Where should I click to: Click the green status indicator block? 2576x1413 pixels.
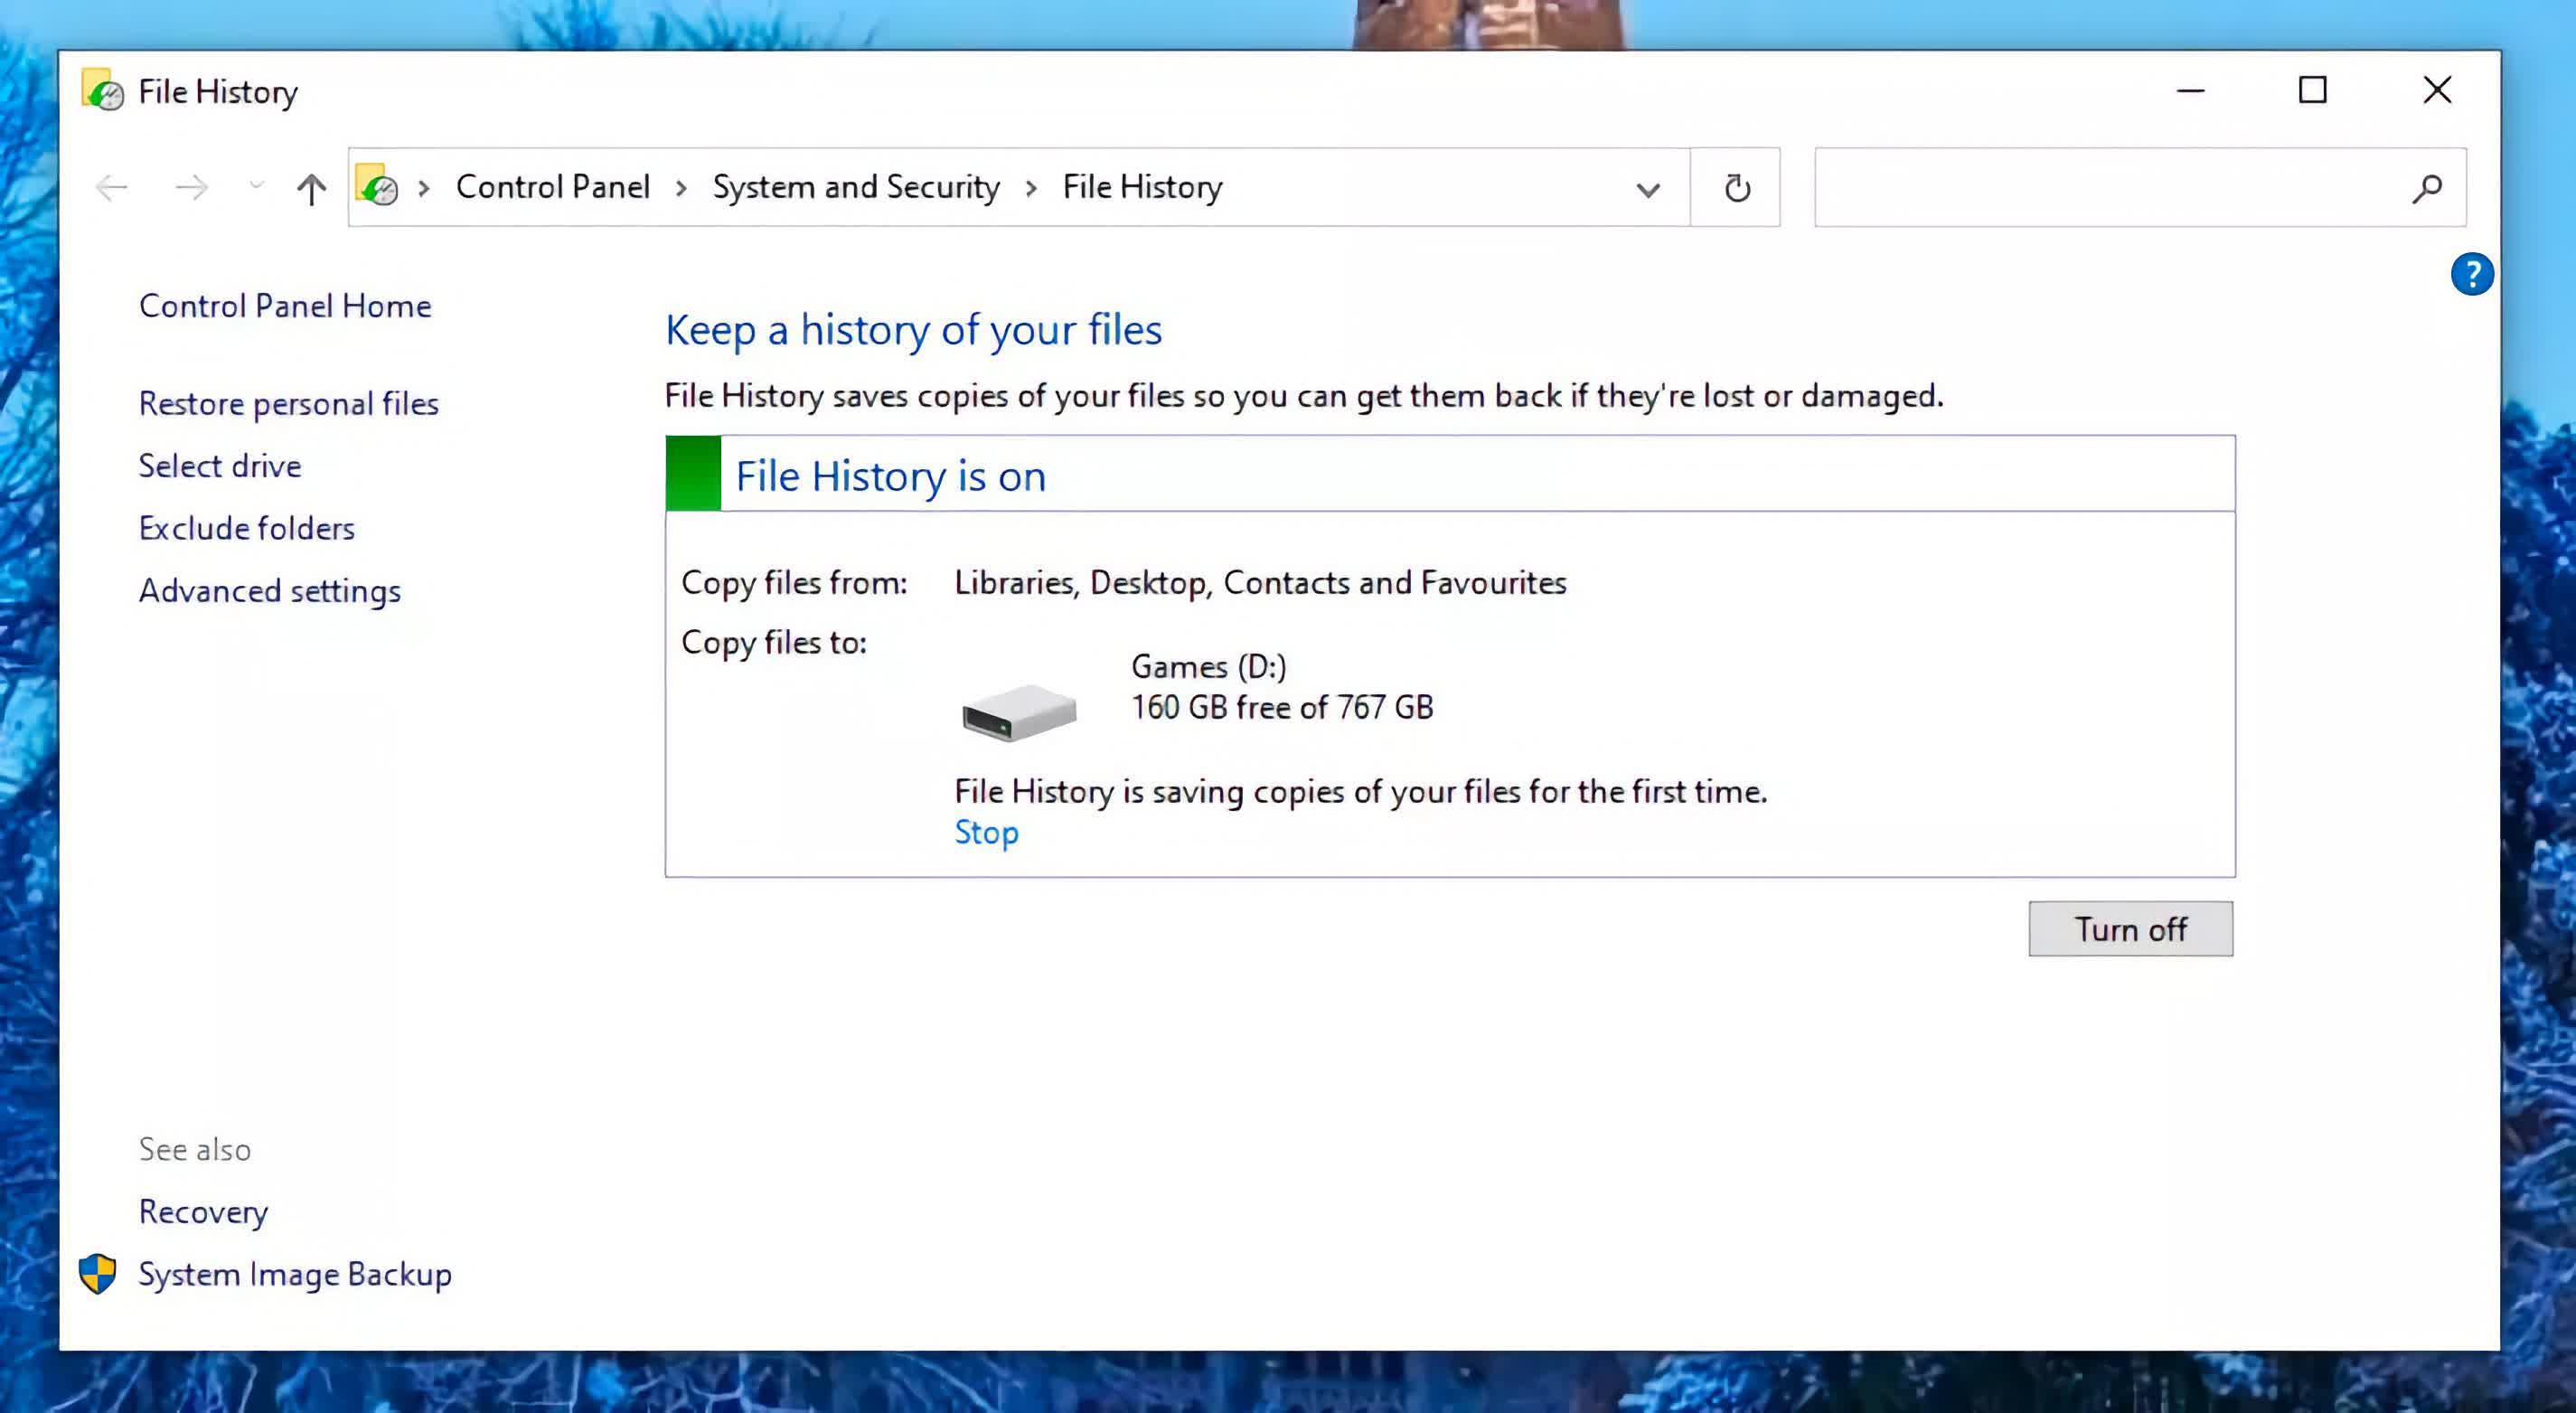693,473
